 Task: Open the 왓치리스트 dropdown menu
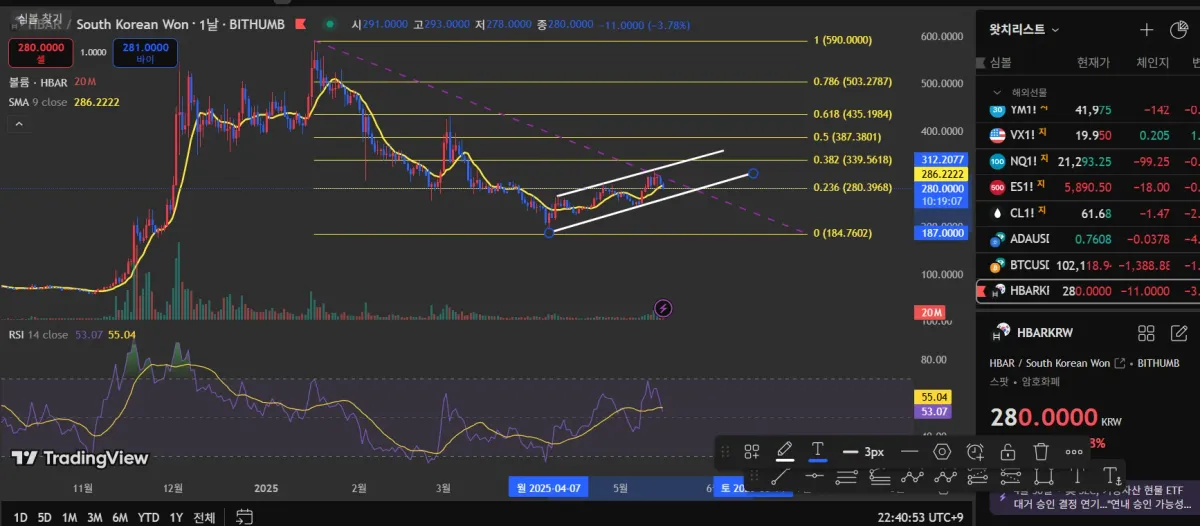tap(1024, 30)
